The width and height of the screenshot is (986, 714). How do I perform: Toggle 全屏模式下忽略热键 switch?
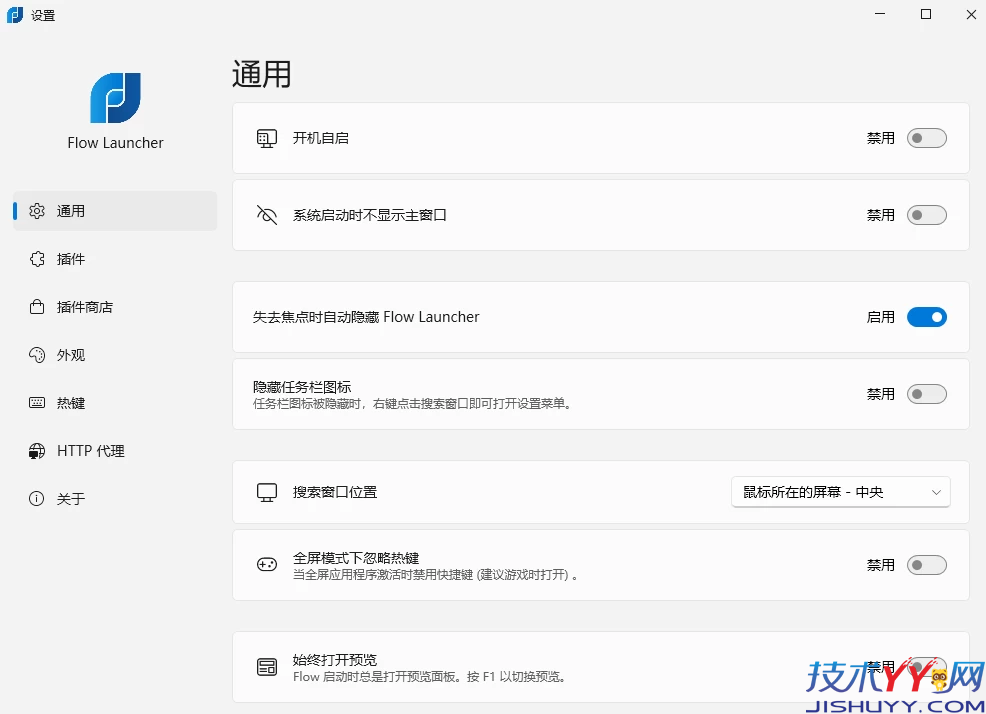point(926,564)
